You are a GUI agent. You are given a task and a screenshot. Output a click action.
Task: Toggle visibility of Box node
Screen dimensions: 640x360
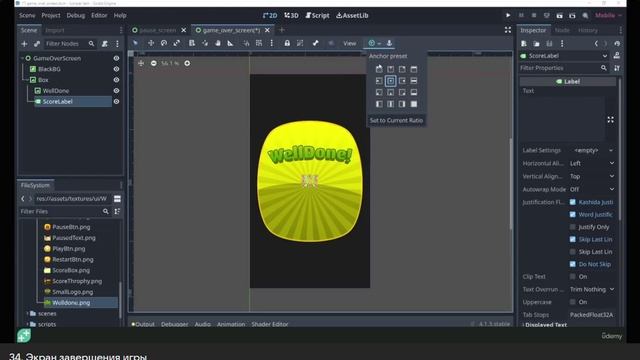[116, 80]
